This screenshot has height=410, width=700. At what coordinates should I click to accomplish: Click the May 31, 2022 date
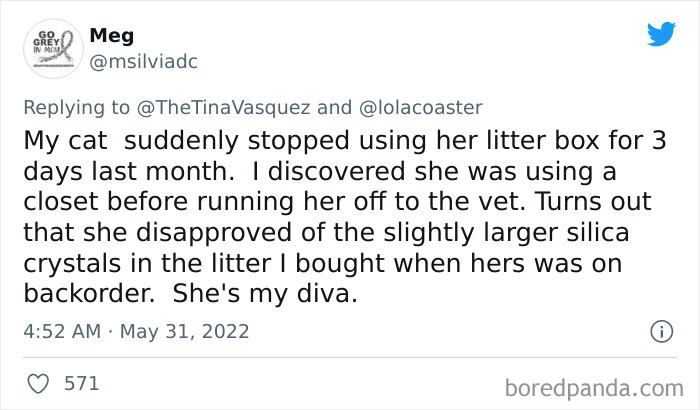(x=186, y=331)
